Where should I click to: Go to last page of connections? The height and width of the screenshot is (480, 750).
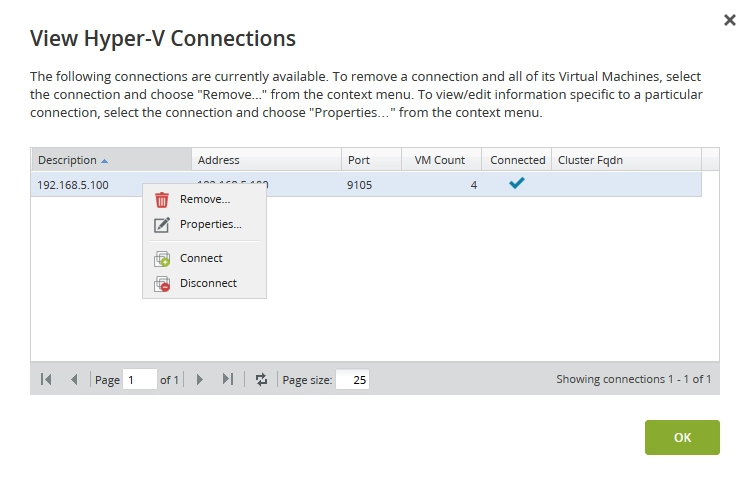coord(228,380)
